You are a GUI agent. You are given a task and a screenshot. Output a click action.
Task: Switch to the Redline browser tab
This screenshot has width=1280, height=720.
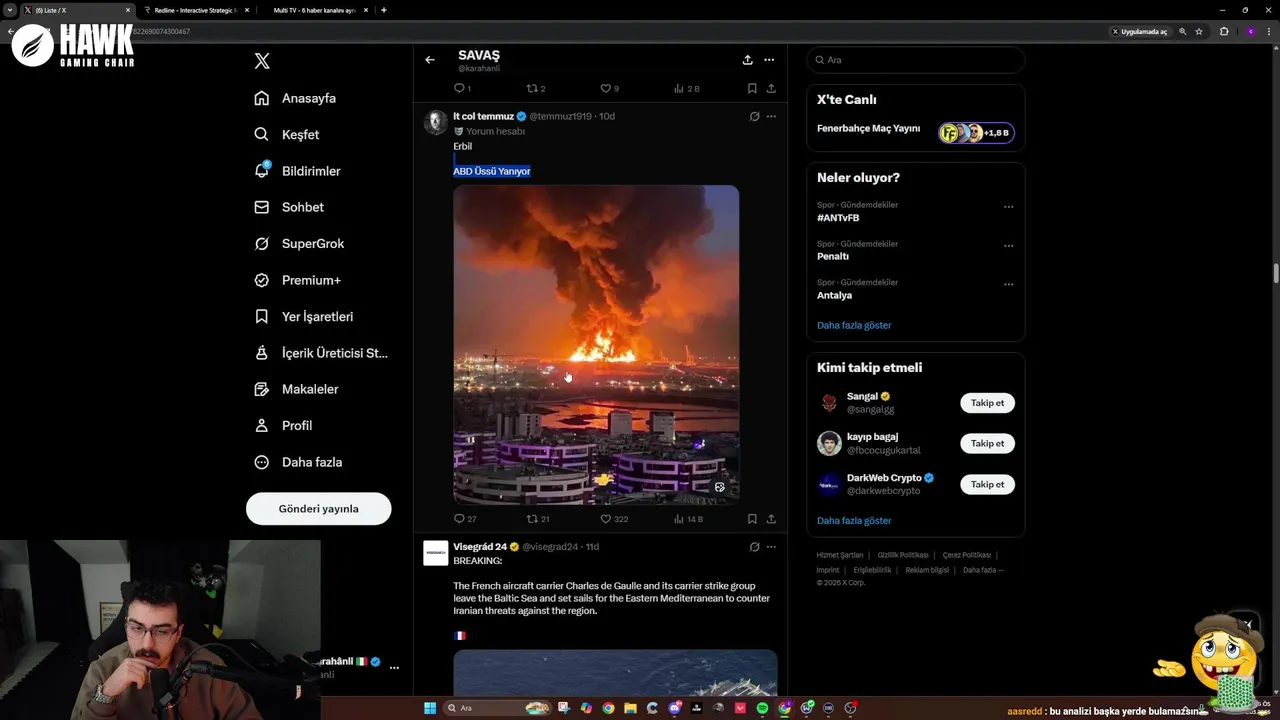(x=196, y=10)
